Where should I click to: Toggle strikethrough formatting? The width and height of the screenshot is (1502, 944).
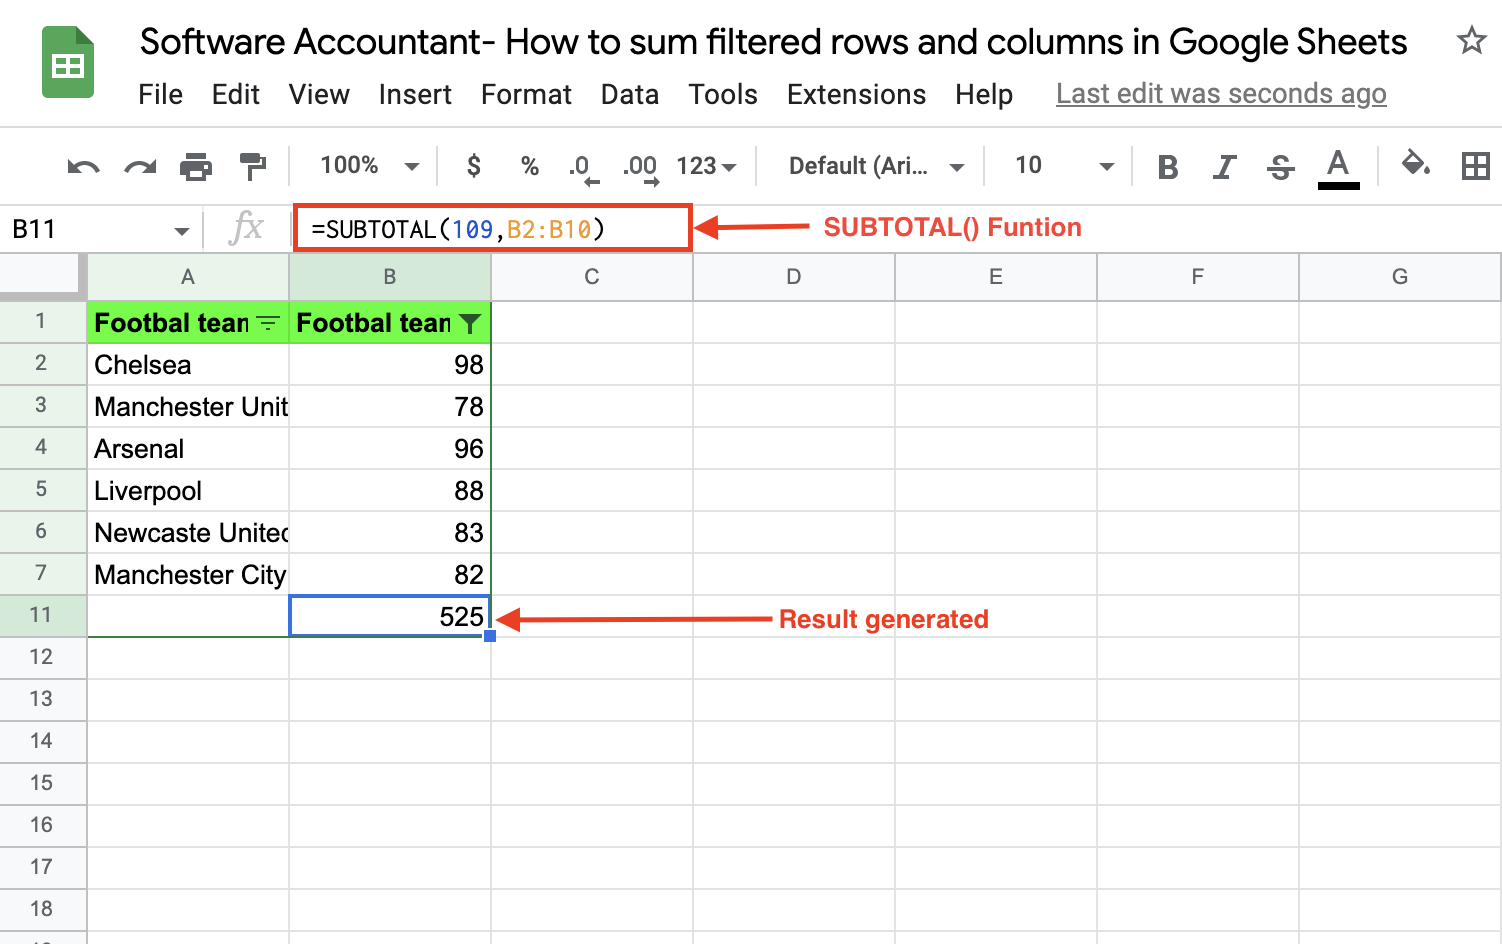tap(1280, 167)
